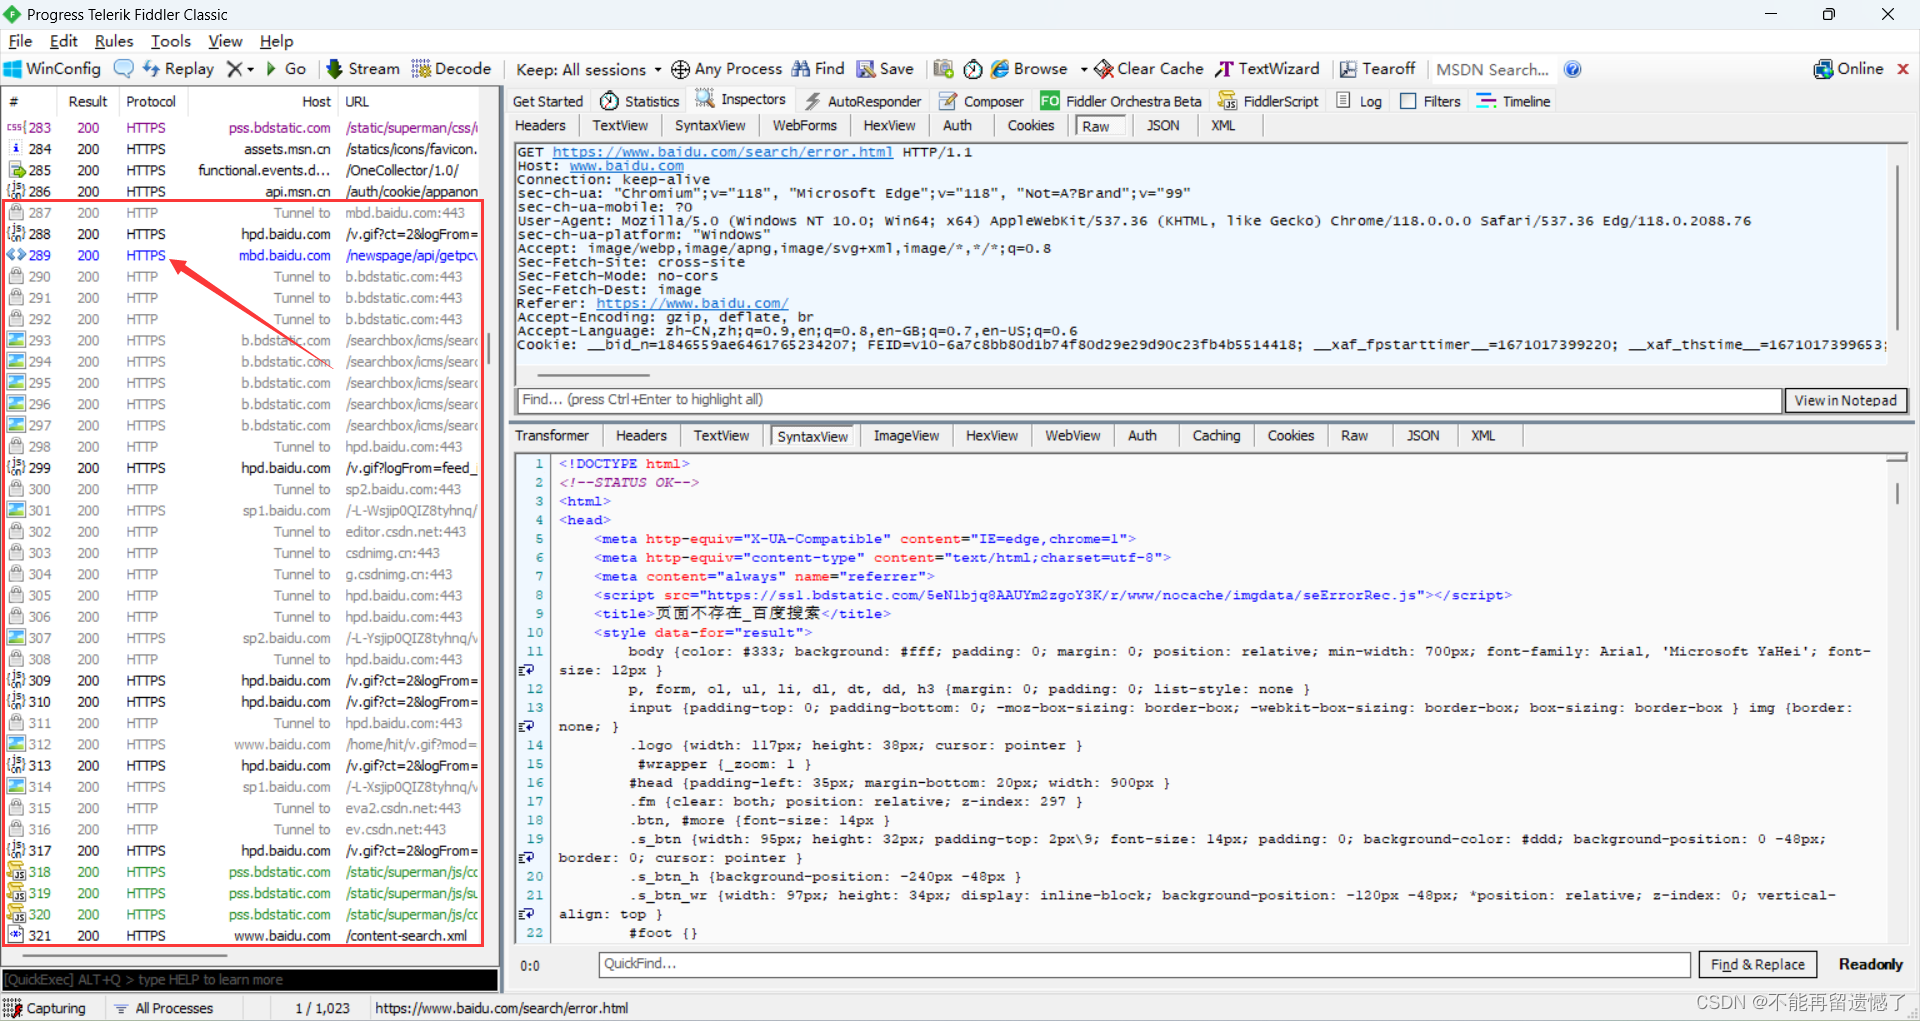The image size is (1920, 1021).
Task: Open the FiddlerScript tab
Action: [1269, 101]
